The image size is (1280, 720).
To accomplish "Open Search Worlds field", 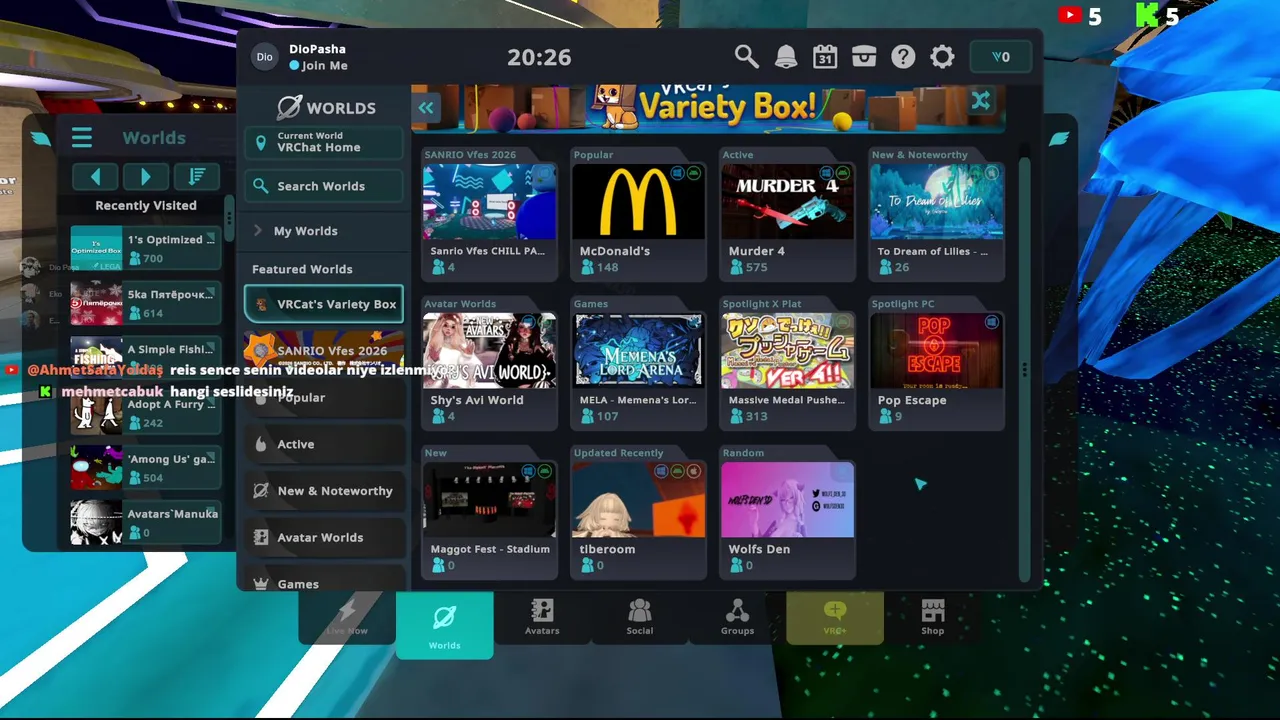I will click(x=324, y=186).
